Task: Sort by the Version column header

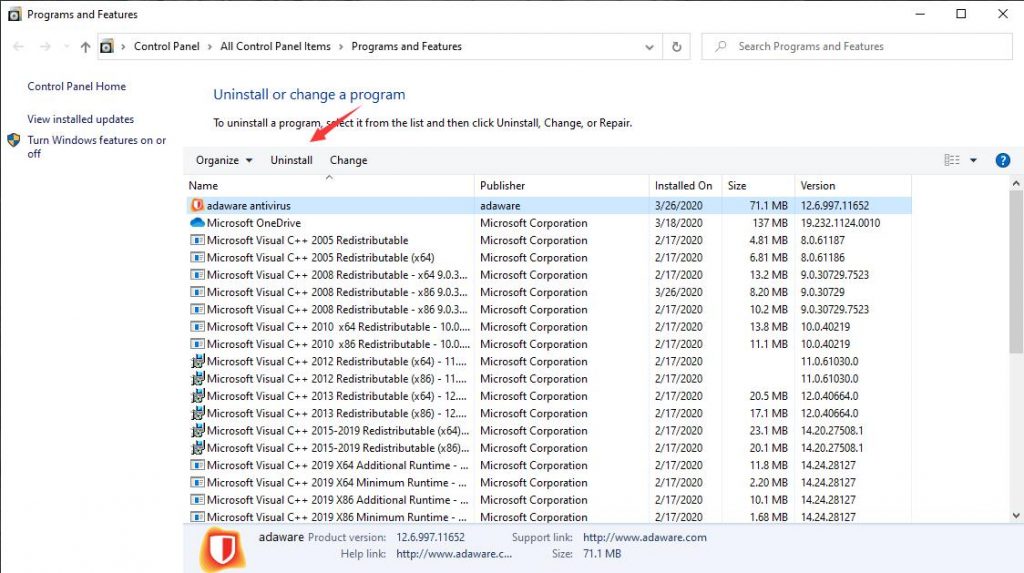Action: 853,185
